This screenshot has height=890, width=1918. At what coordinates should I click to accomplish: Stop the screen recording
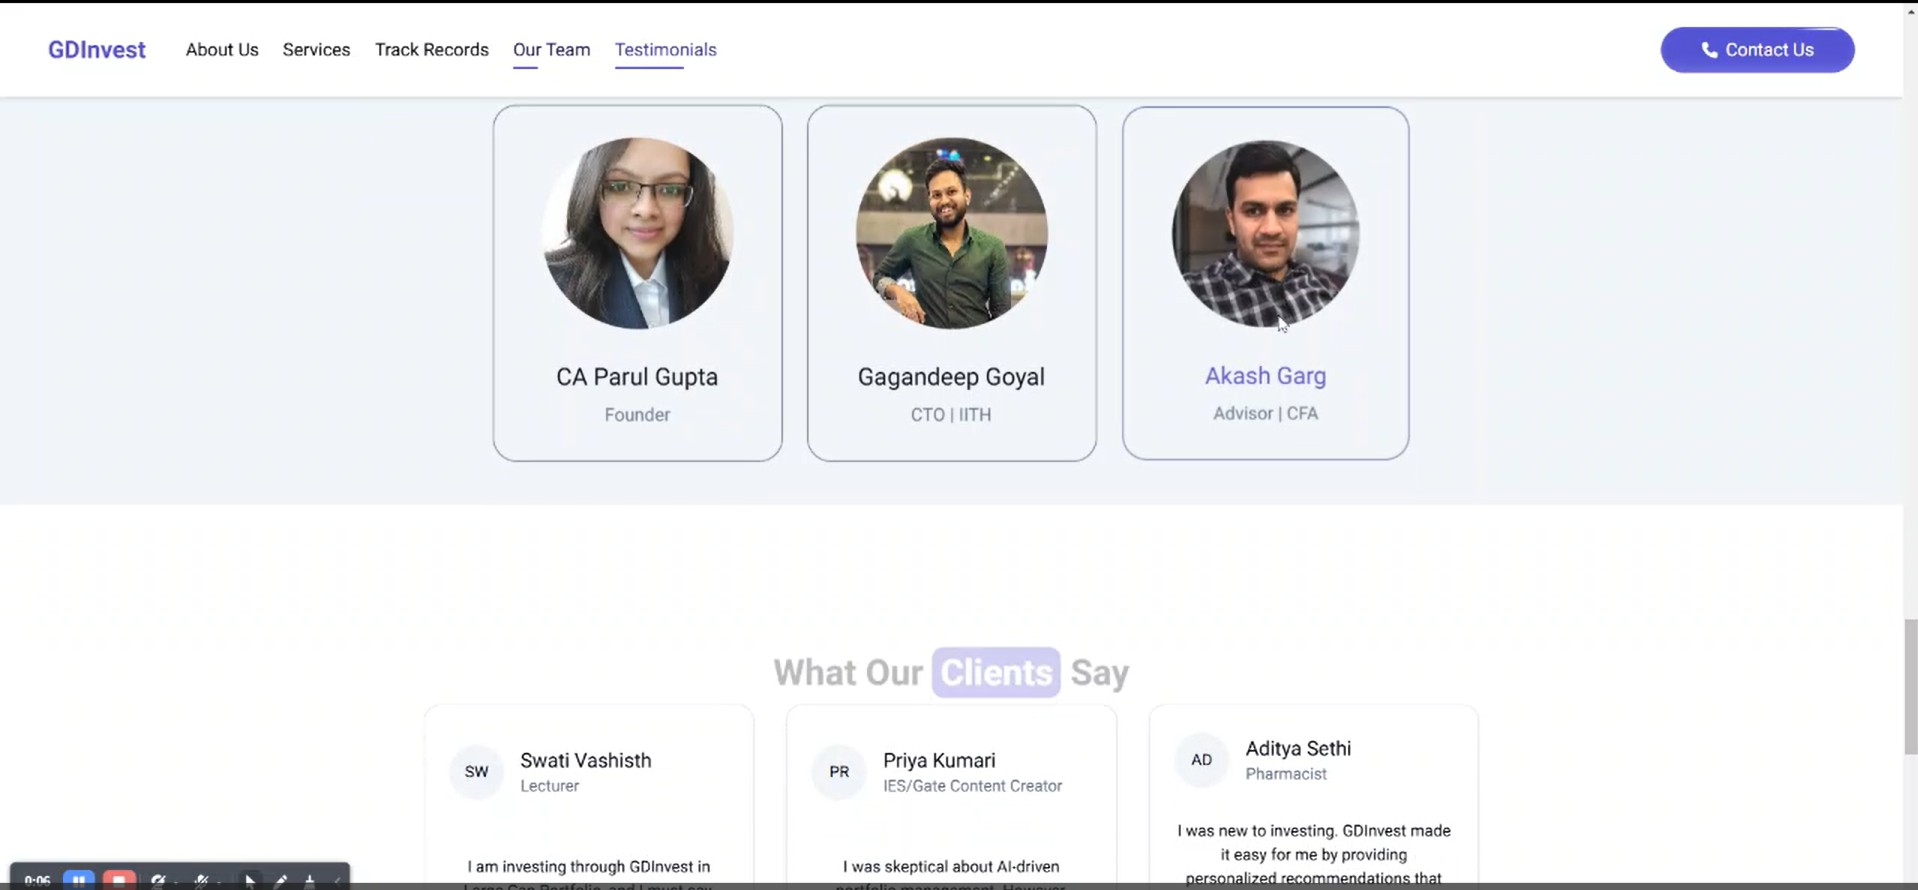pos(119,880)
